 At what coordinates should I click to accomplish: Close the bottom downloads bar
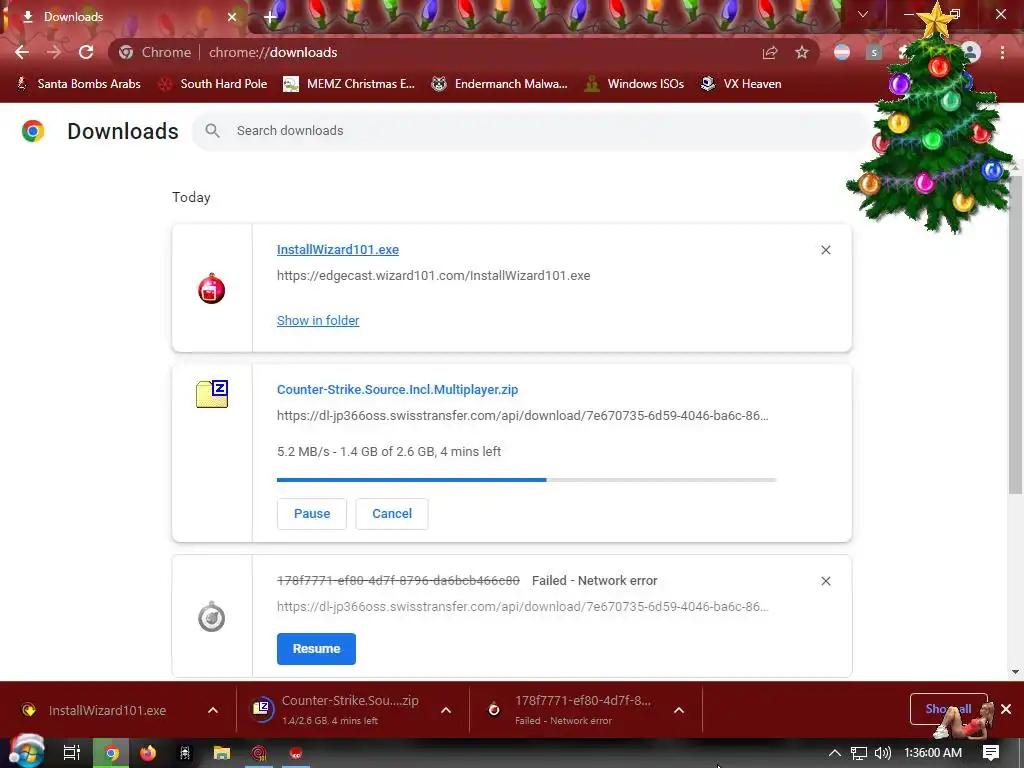[1006, 709]
